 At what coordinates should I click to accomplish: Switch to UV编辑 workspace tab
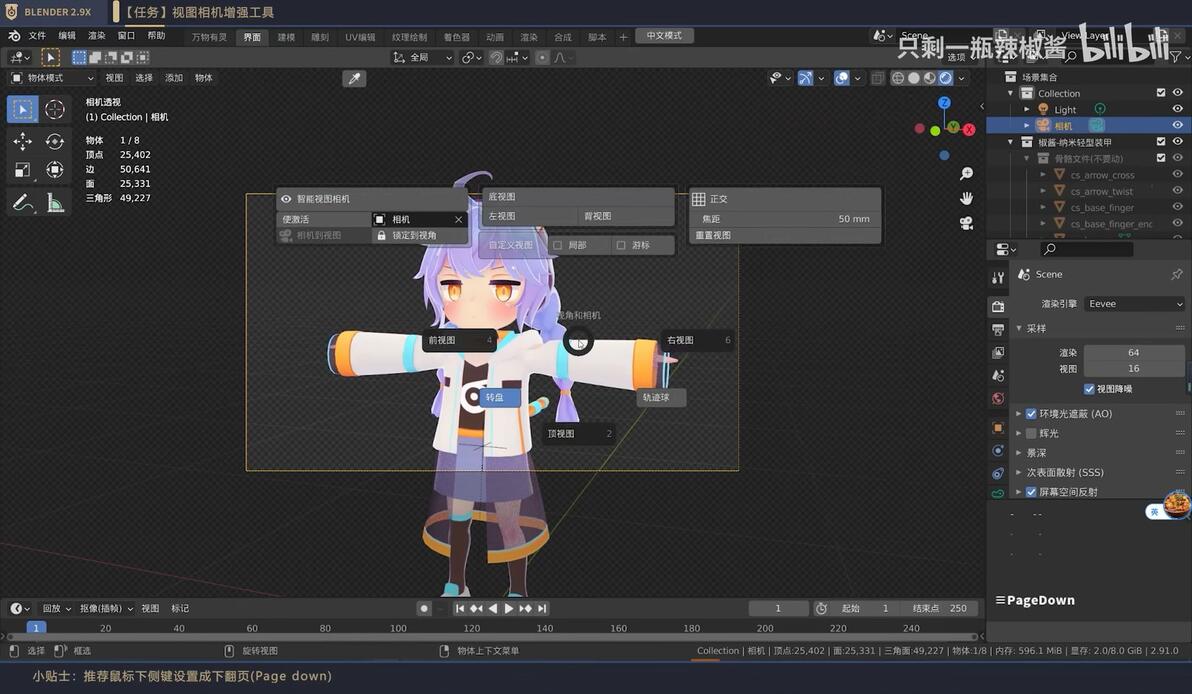click(x=360, y=37)
